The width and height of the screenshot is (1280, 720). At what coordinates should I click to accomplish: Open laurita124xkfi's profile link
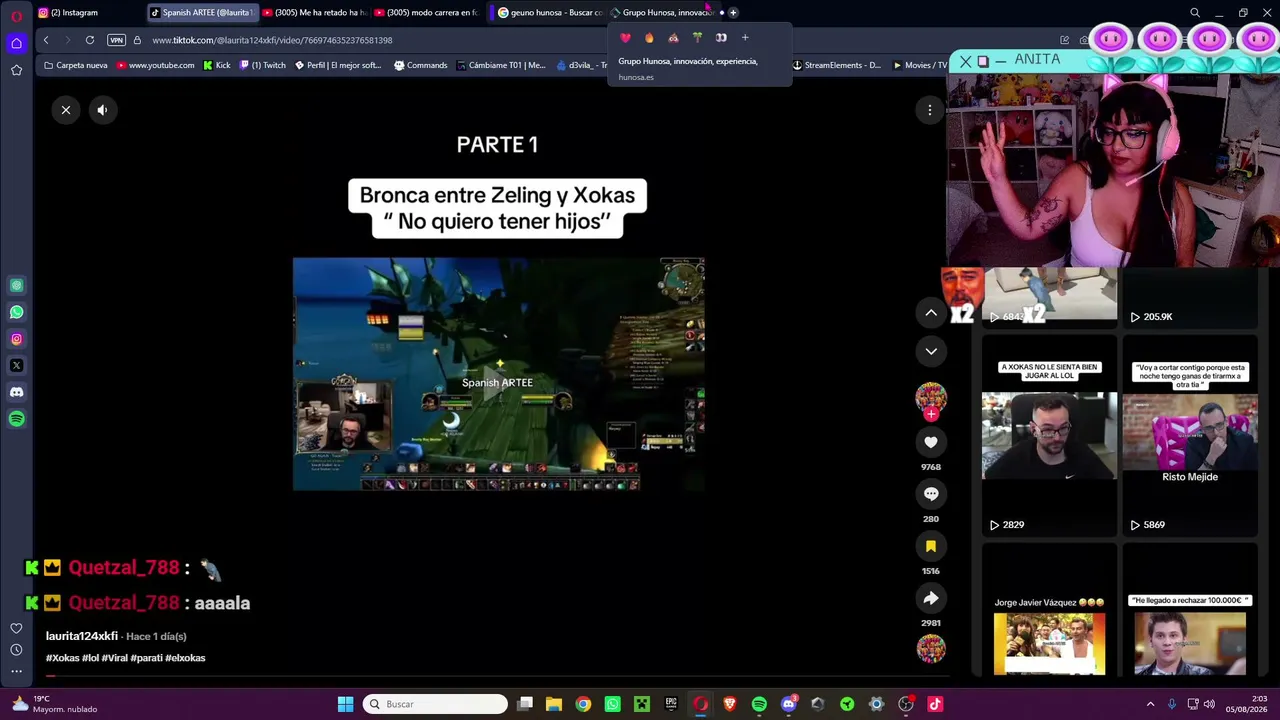[x=82, y=636]
